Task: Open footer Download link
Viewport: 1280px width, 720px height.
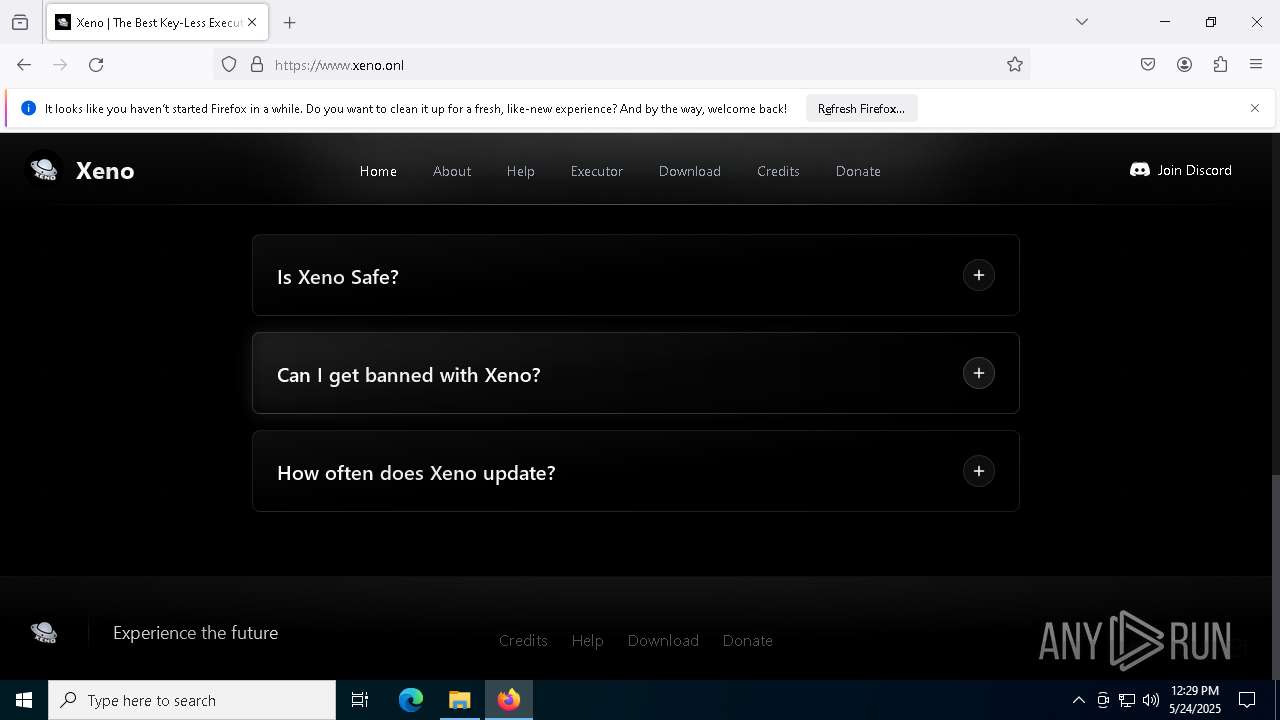Action: pos(663,640)
